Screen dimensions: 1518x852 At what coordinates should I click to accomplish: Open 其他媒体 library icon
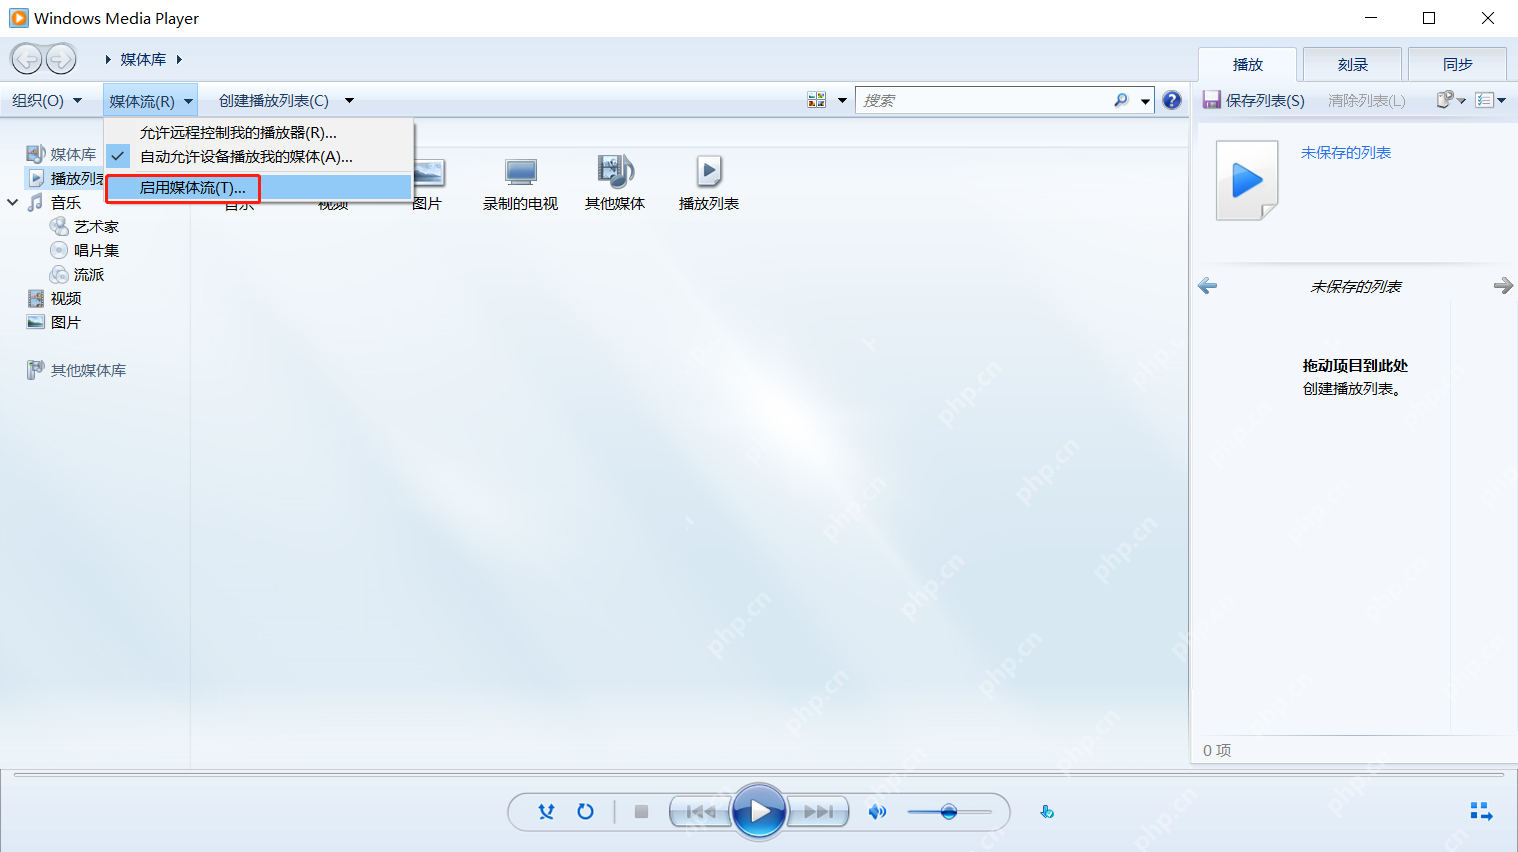tap(615, 184)
